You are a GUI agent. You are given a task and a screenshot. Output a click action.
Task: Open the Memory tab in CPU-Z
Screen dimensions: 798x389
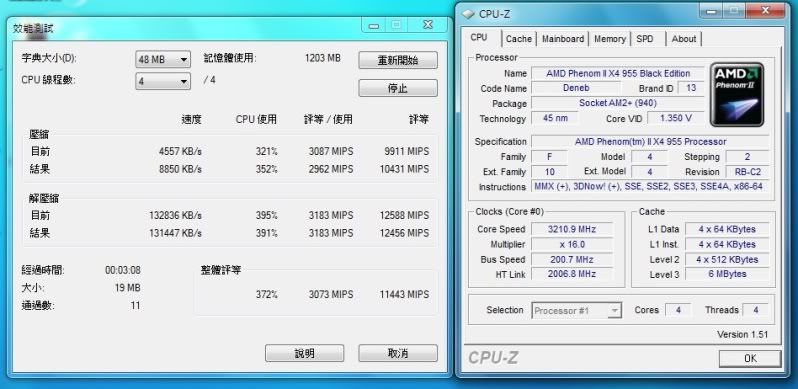tap(610, 39)
